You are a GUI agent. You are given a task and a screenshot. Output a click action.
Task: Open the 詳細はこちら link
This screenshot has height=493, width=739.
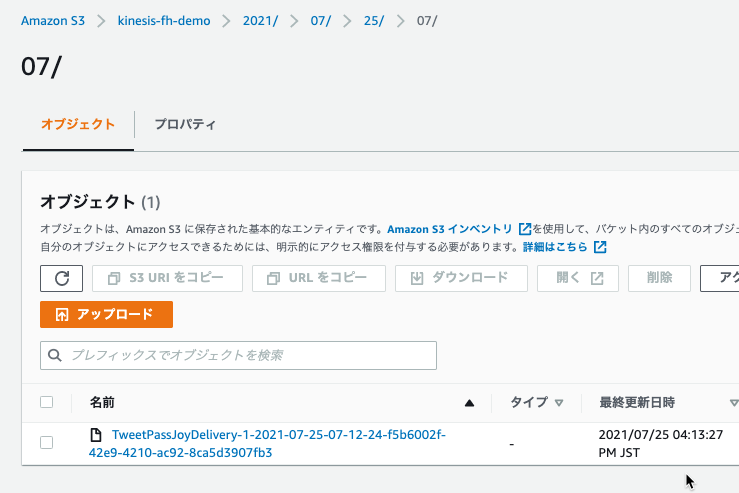[x=555, y=246]
